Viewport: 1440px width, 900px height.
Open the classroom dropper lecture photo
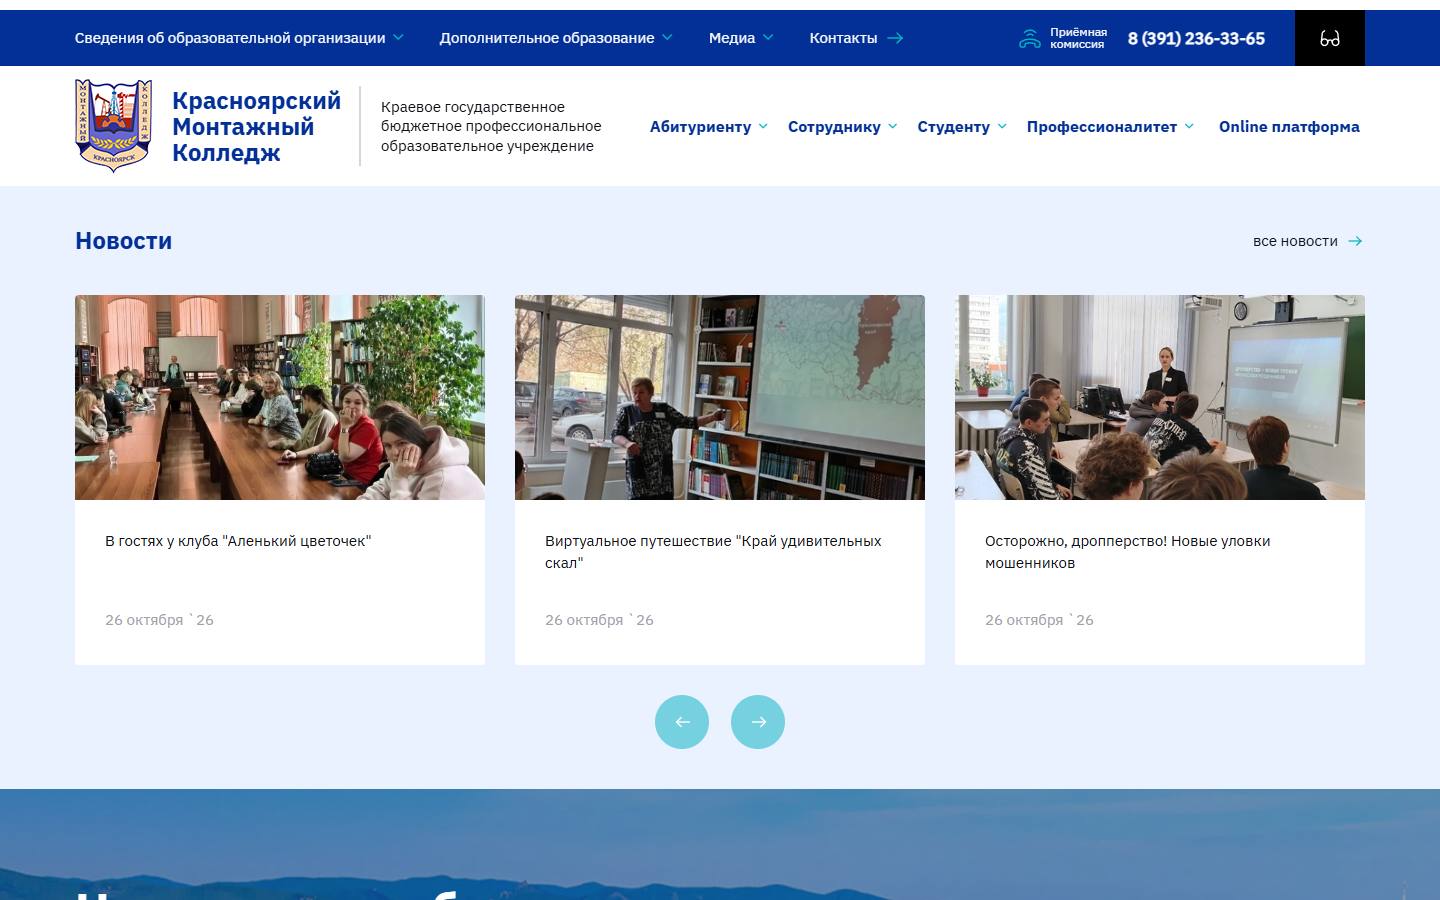pyautogui.click(x=1160, y=397)
